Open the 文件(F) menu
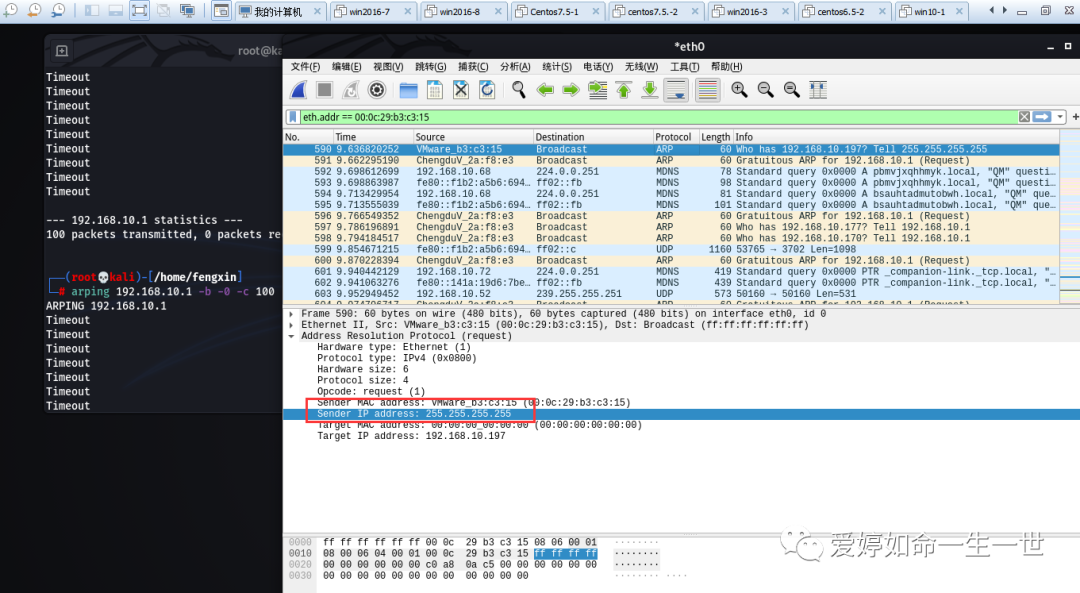This screenshot has height=593, width=1080. (x=305, y=67)
